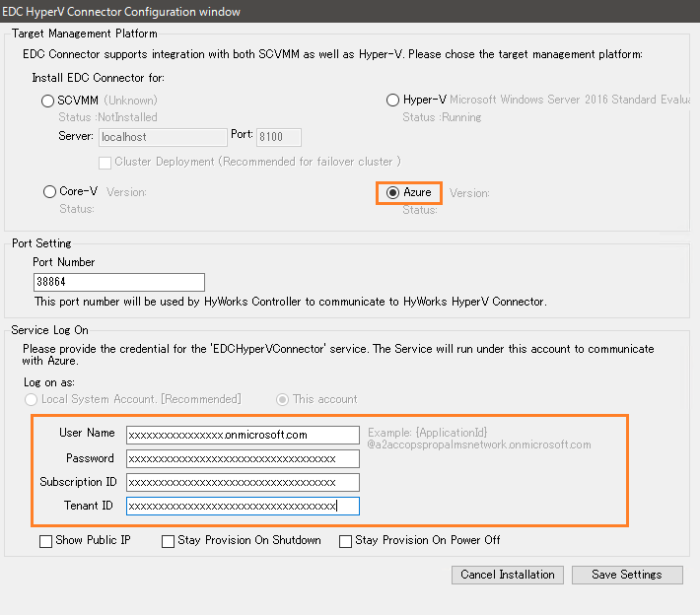Image resolution: width=700 pixels, height=615 pixels.
Task: Click the '(Unknown)' text next to SCVMM
Action: 130,100
